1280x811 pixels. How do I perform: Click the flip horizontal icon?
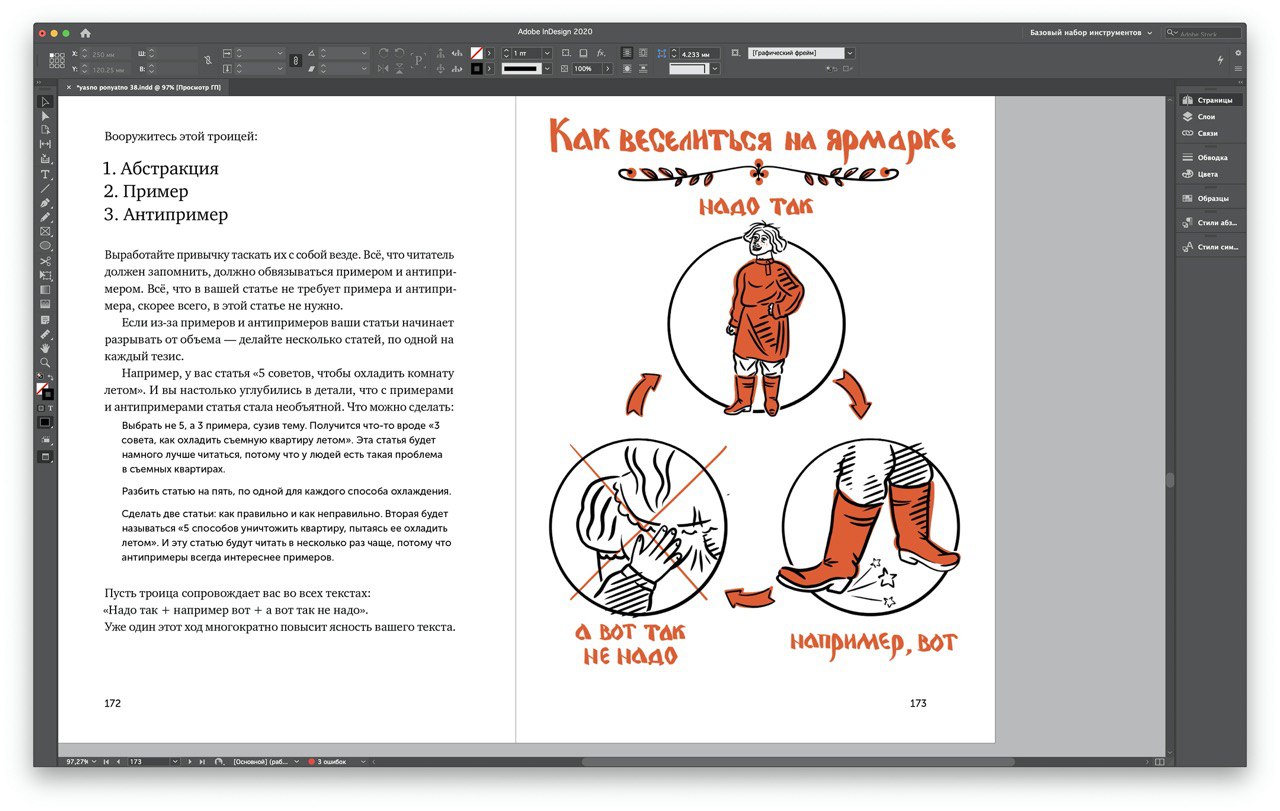point(384,69)
